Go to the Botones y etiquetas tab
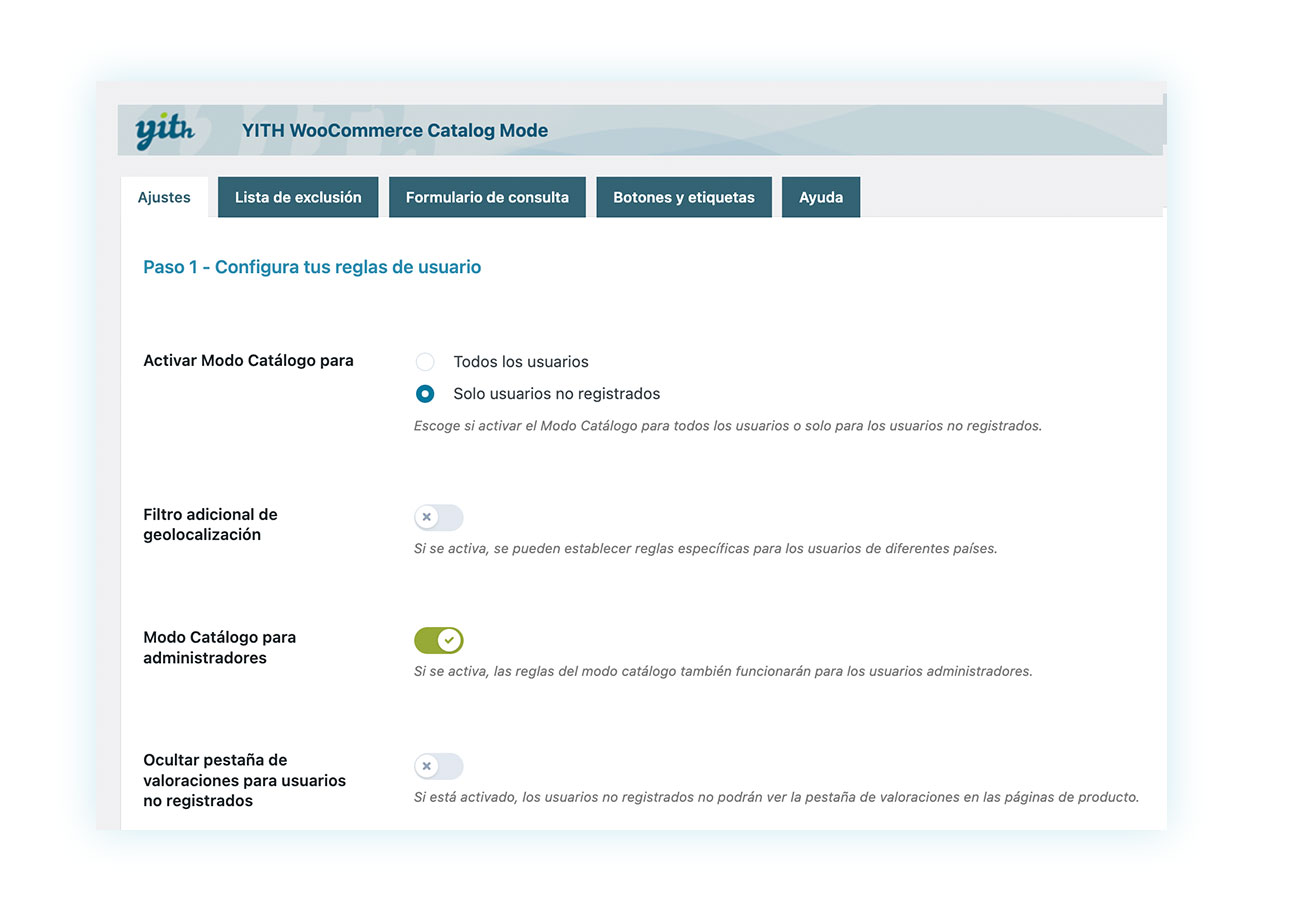1300x921 pixels. point(684,197)
